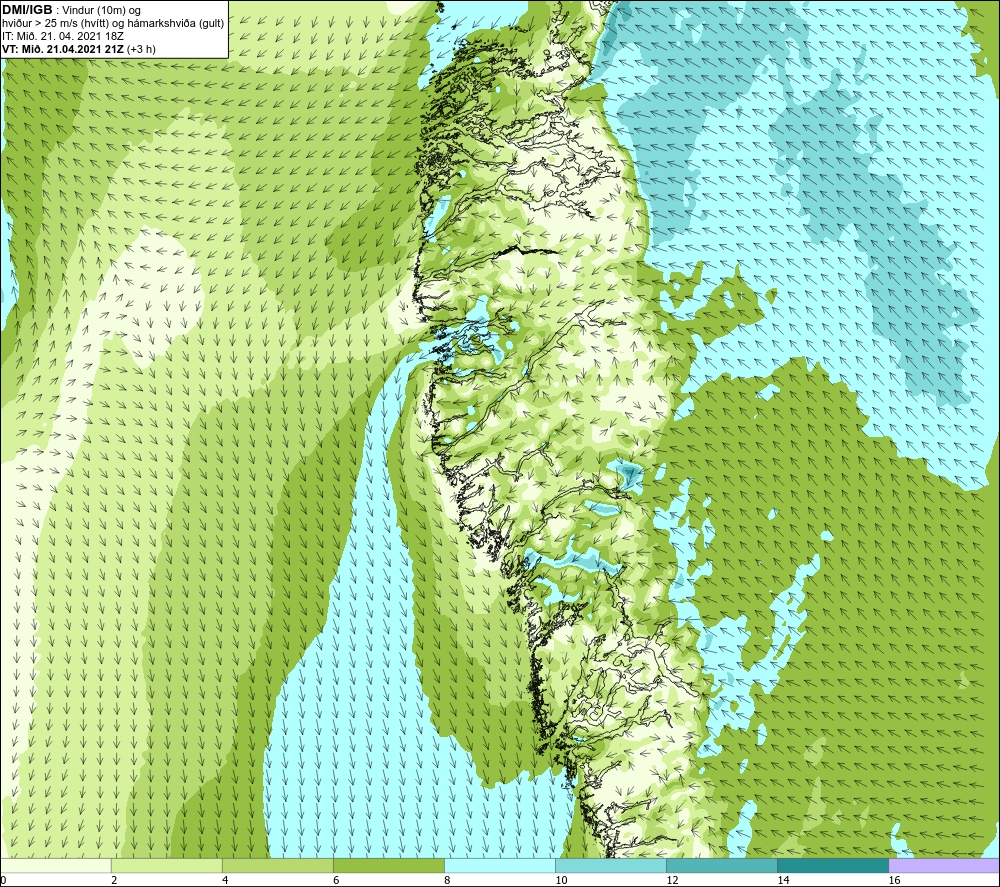The height and width of the screenshot is (887, 1000).
Task: Click the 6–8 m/s dark green swatch
Action: 389,865
